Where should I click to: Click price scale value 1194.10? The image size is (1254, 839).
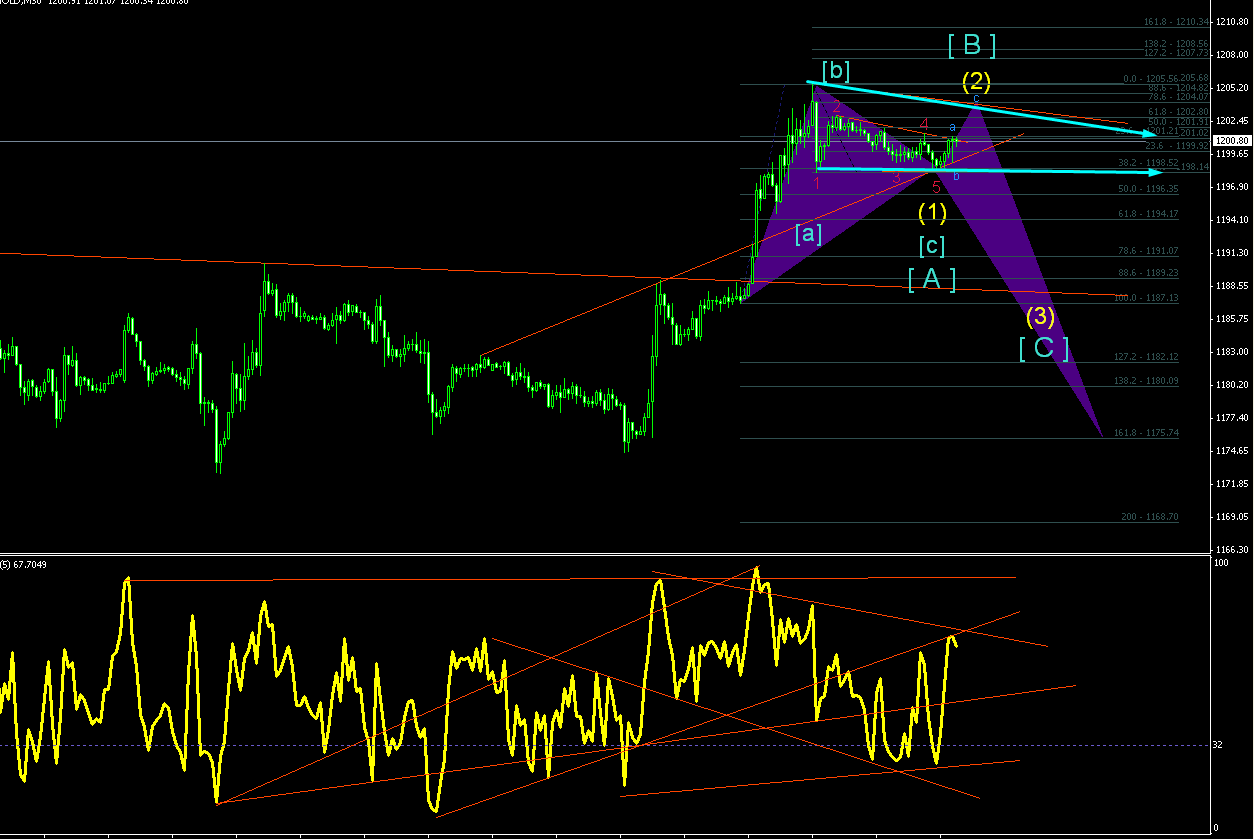click(x=1234, y=219)
